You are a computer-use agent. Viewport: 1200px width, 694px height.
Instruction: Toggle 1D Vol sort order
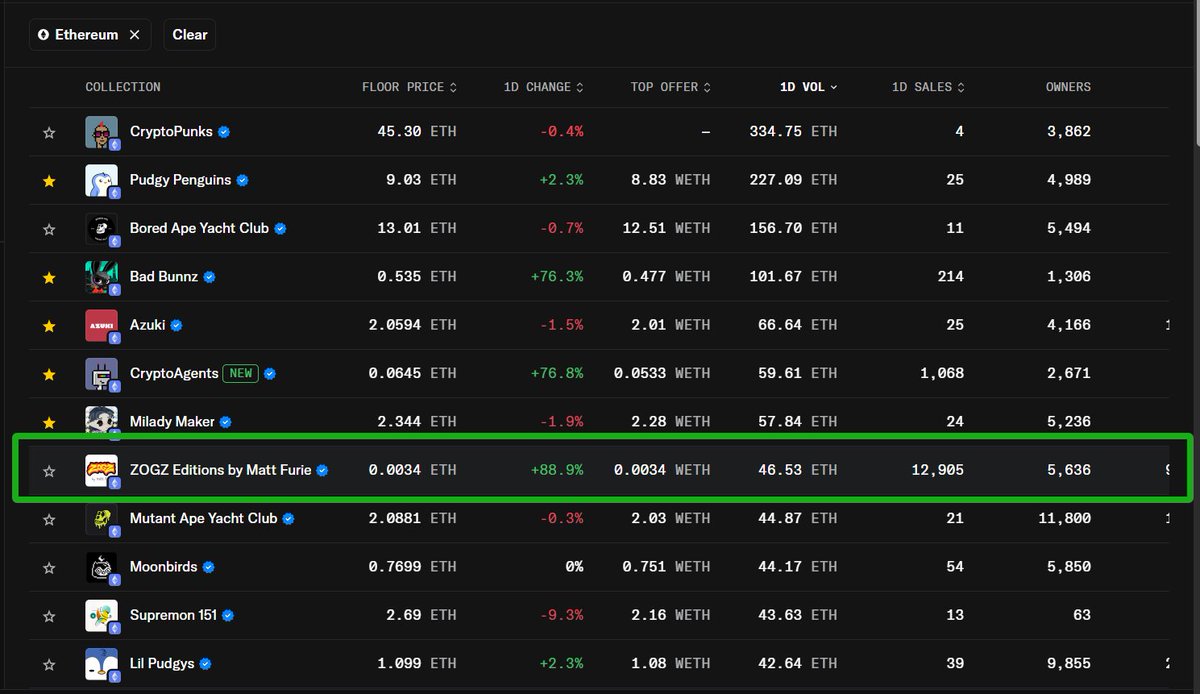click(x=808, y=87)
